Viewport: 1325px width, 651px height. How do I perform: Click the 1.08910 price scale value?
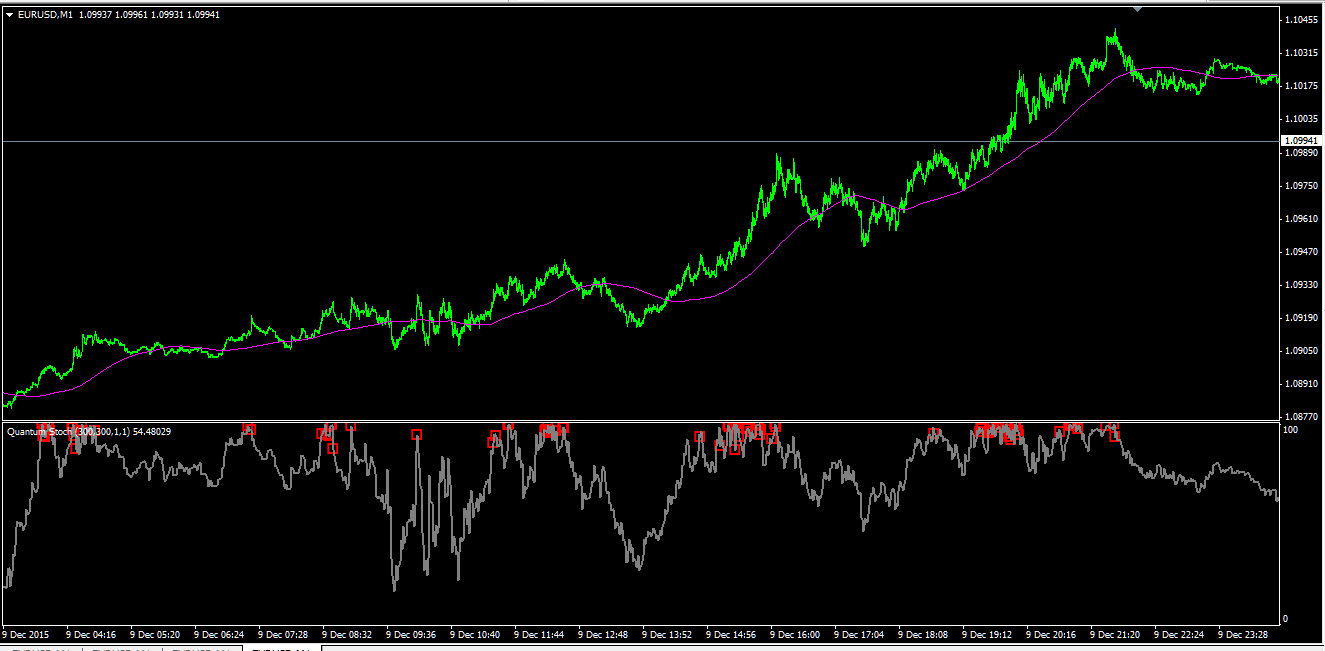1303,384
